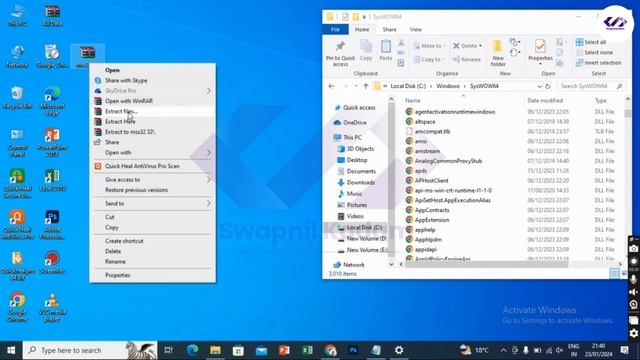Viewport: 640px width, 360px height.
Task: Select the Control Panel desktop icon
Action: [17, 142]
